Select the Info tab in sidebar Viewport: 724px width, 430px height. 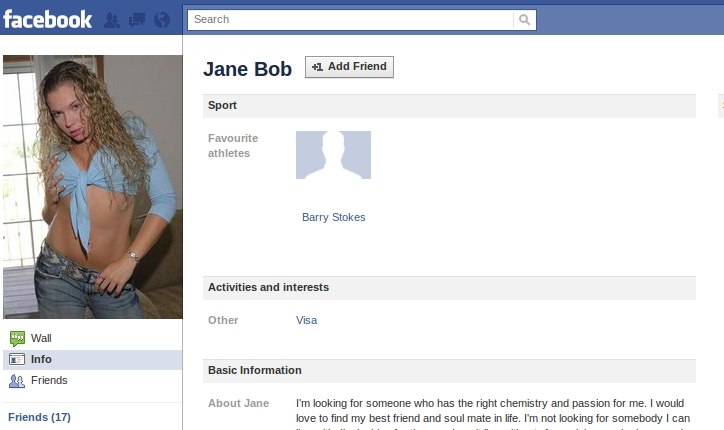coord(93,359)
